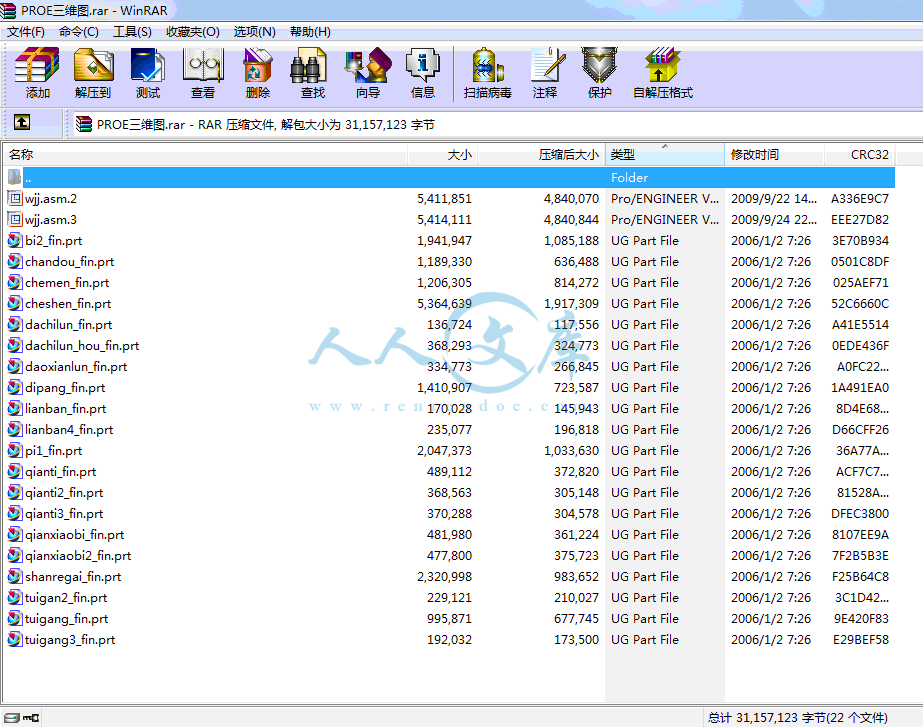Select file chemen_fin.prt
The image size is (923, 727).
[67, 283]
